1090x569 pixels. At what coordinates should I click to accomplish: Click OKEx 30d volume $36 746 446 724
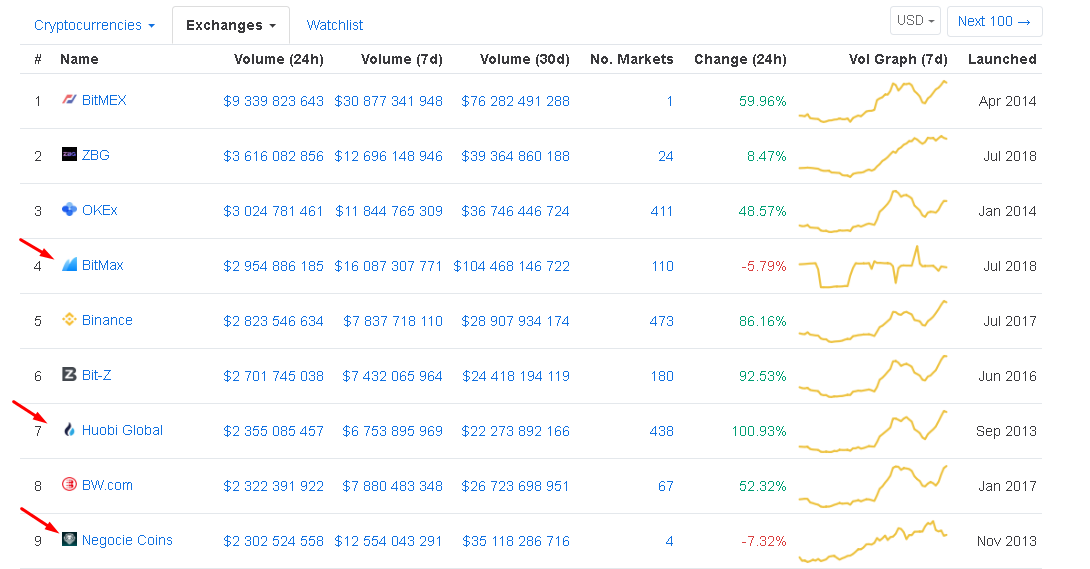tap(515, 211)
